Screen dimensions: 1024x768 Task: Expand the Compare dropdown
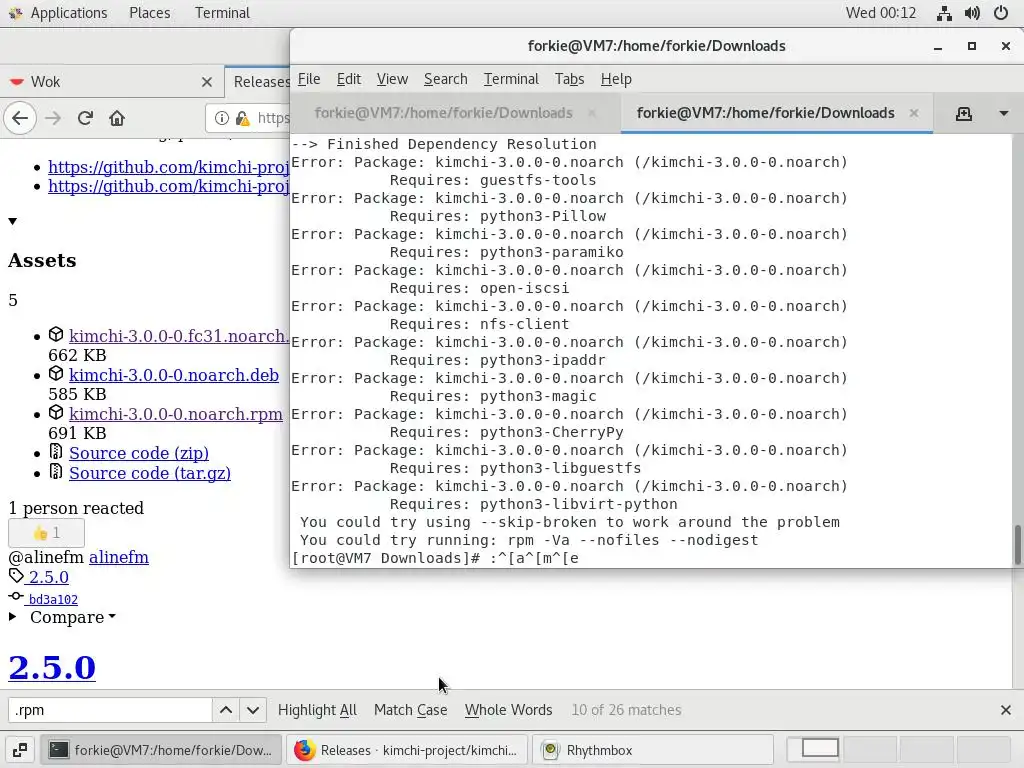pos(72,617)
